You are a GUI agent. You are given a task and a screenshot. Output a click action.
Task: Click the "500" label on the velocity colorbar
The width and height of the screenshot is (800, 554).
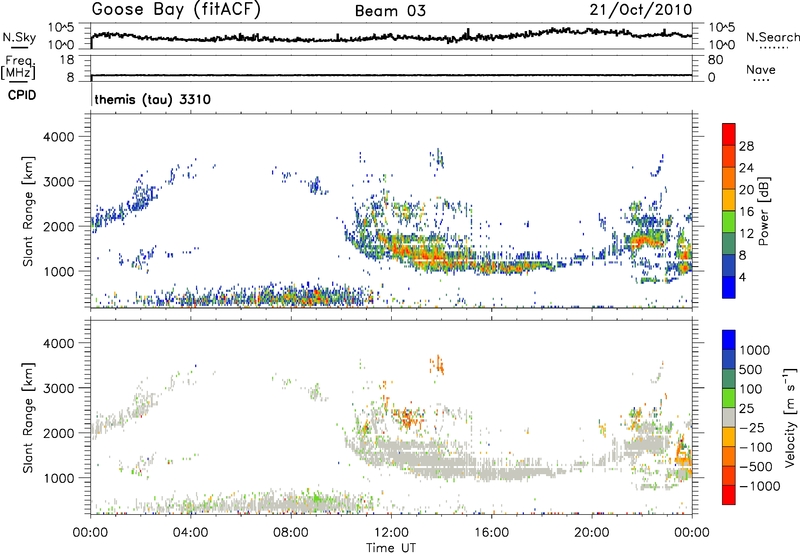tap(751, 370)
